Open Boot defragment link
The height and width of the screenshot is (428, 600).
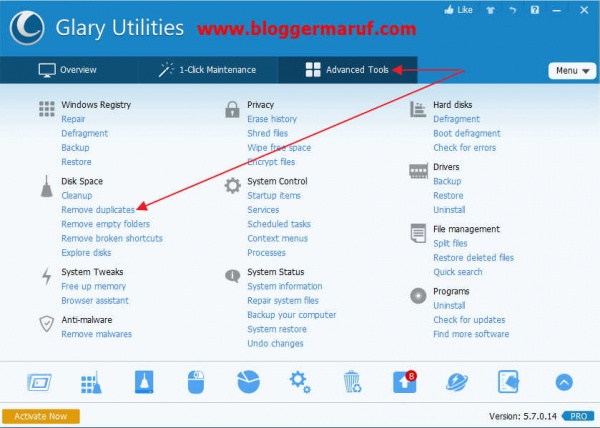467,133
